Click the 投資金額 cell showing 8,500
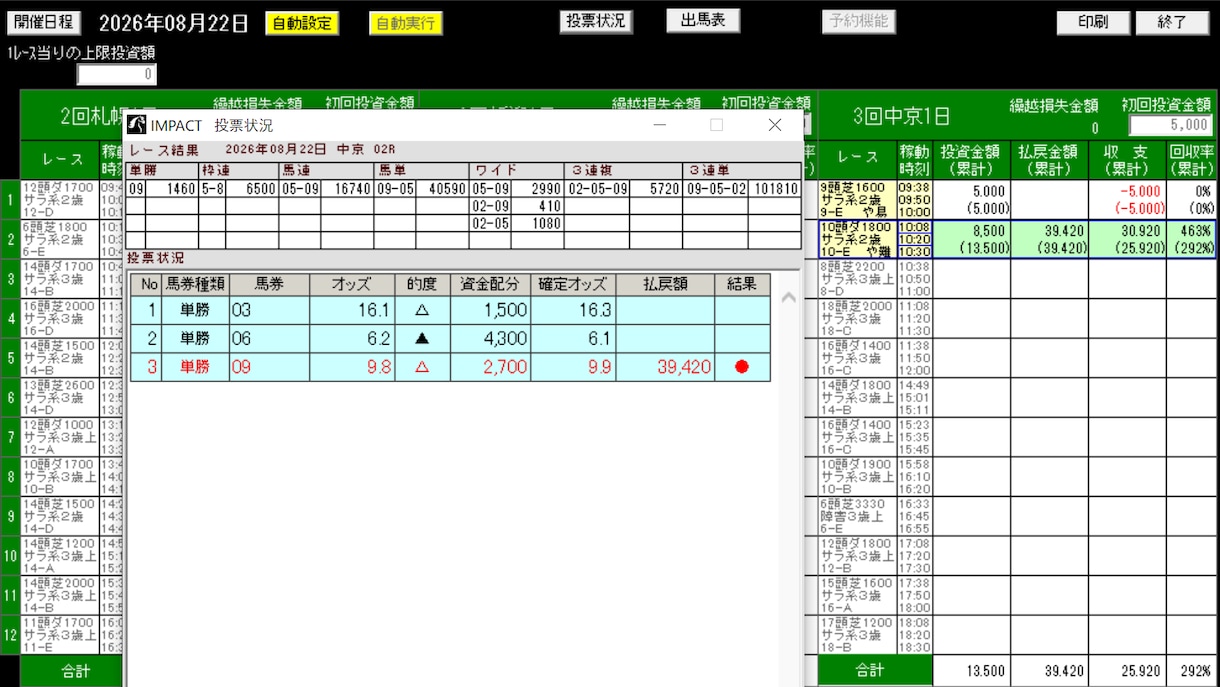 [x=971, y=240]
